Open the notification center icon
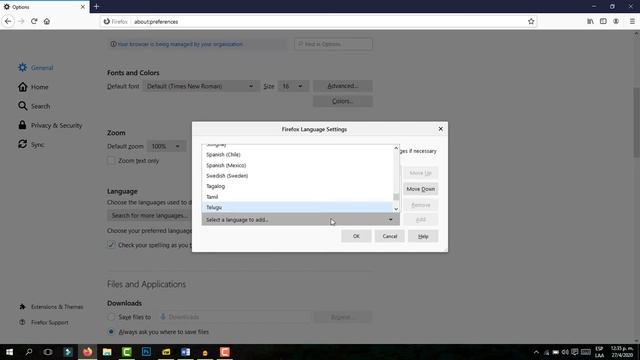This screenshot has width=640, height=360. [x=575, y=352]
